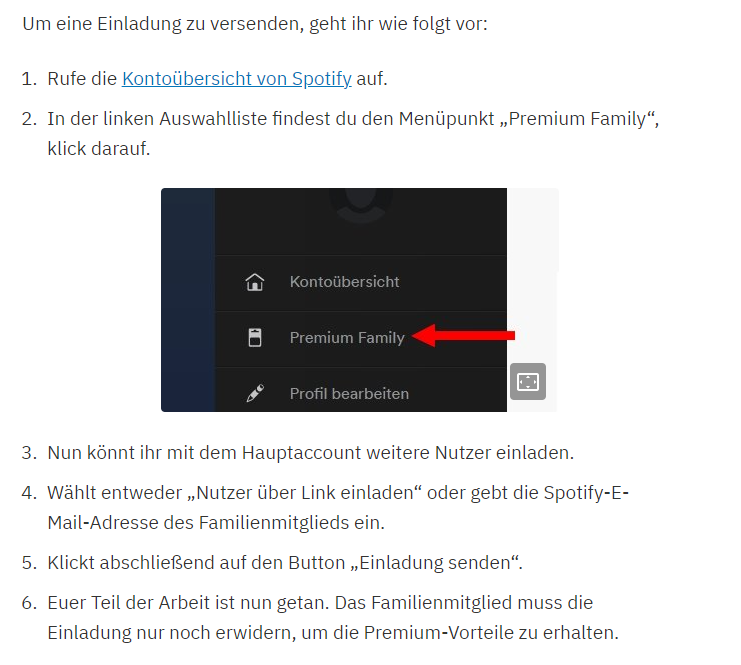
Task: Click step 2 text about linken Auswahlliste
Action: (x=353, y=133)
